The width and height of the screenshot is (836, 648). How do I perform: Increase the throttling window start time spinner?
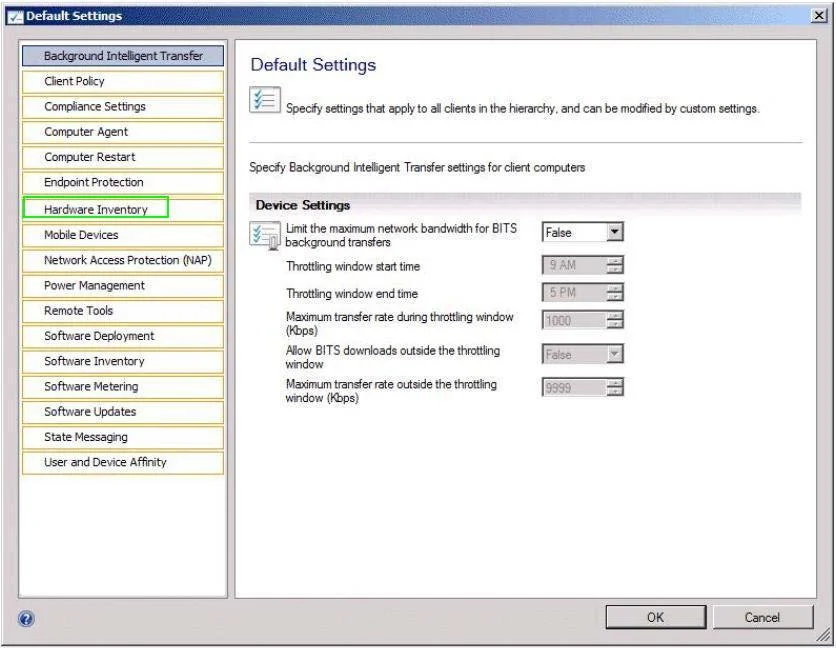[615, 261]
